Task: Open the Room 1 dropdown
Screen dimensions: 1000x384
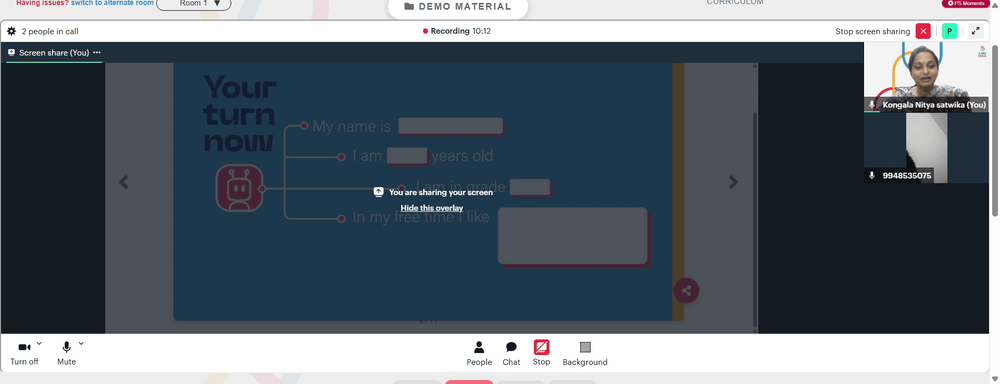Action: [194, 4]
